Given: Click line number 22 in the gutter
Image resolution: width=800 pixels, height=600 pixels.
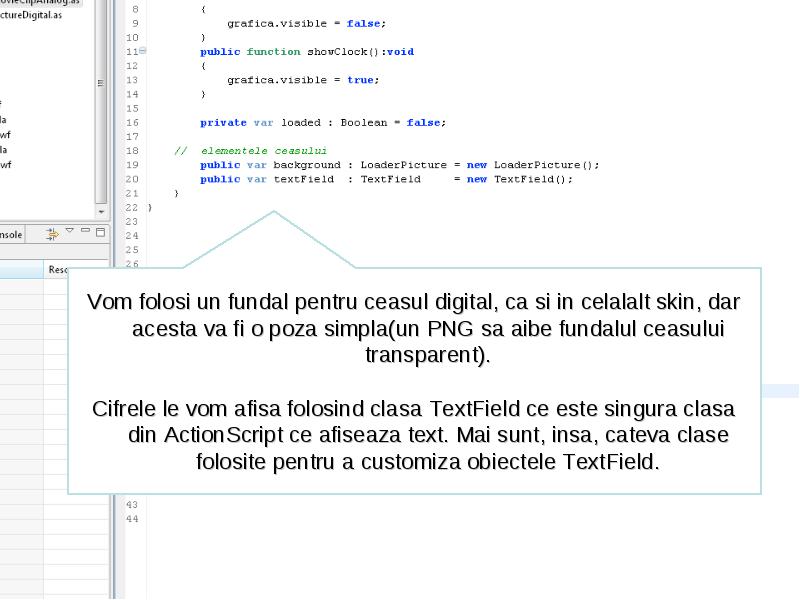Looking at the screenshot, I should coord(132,208).
